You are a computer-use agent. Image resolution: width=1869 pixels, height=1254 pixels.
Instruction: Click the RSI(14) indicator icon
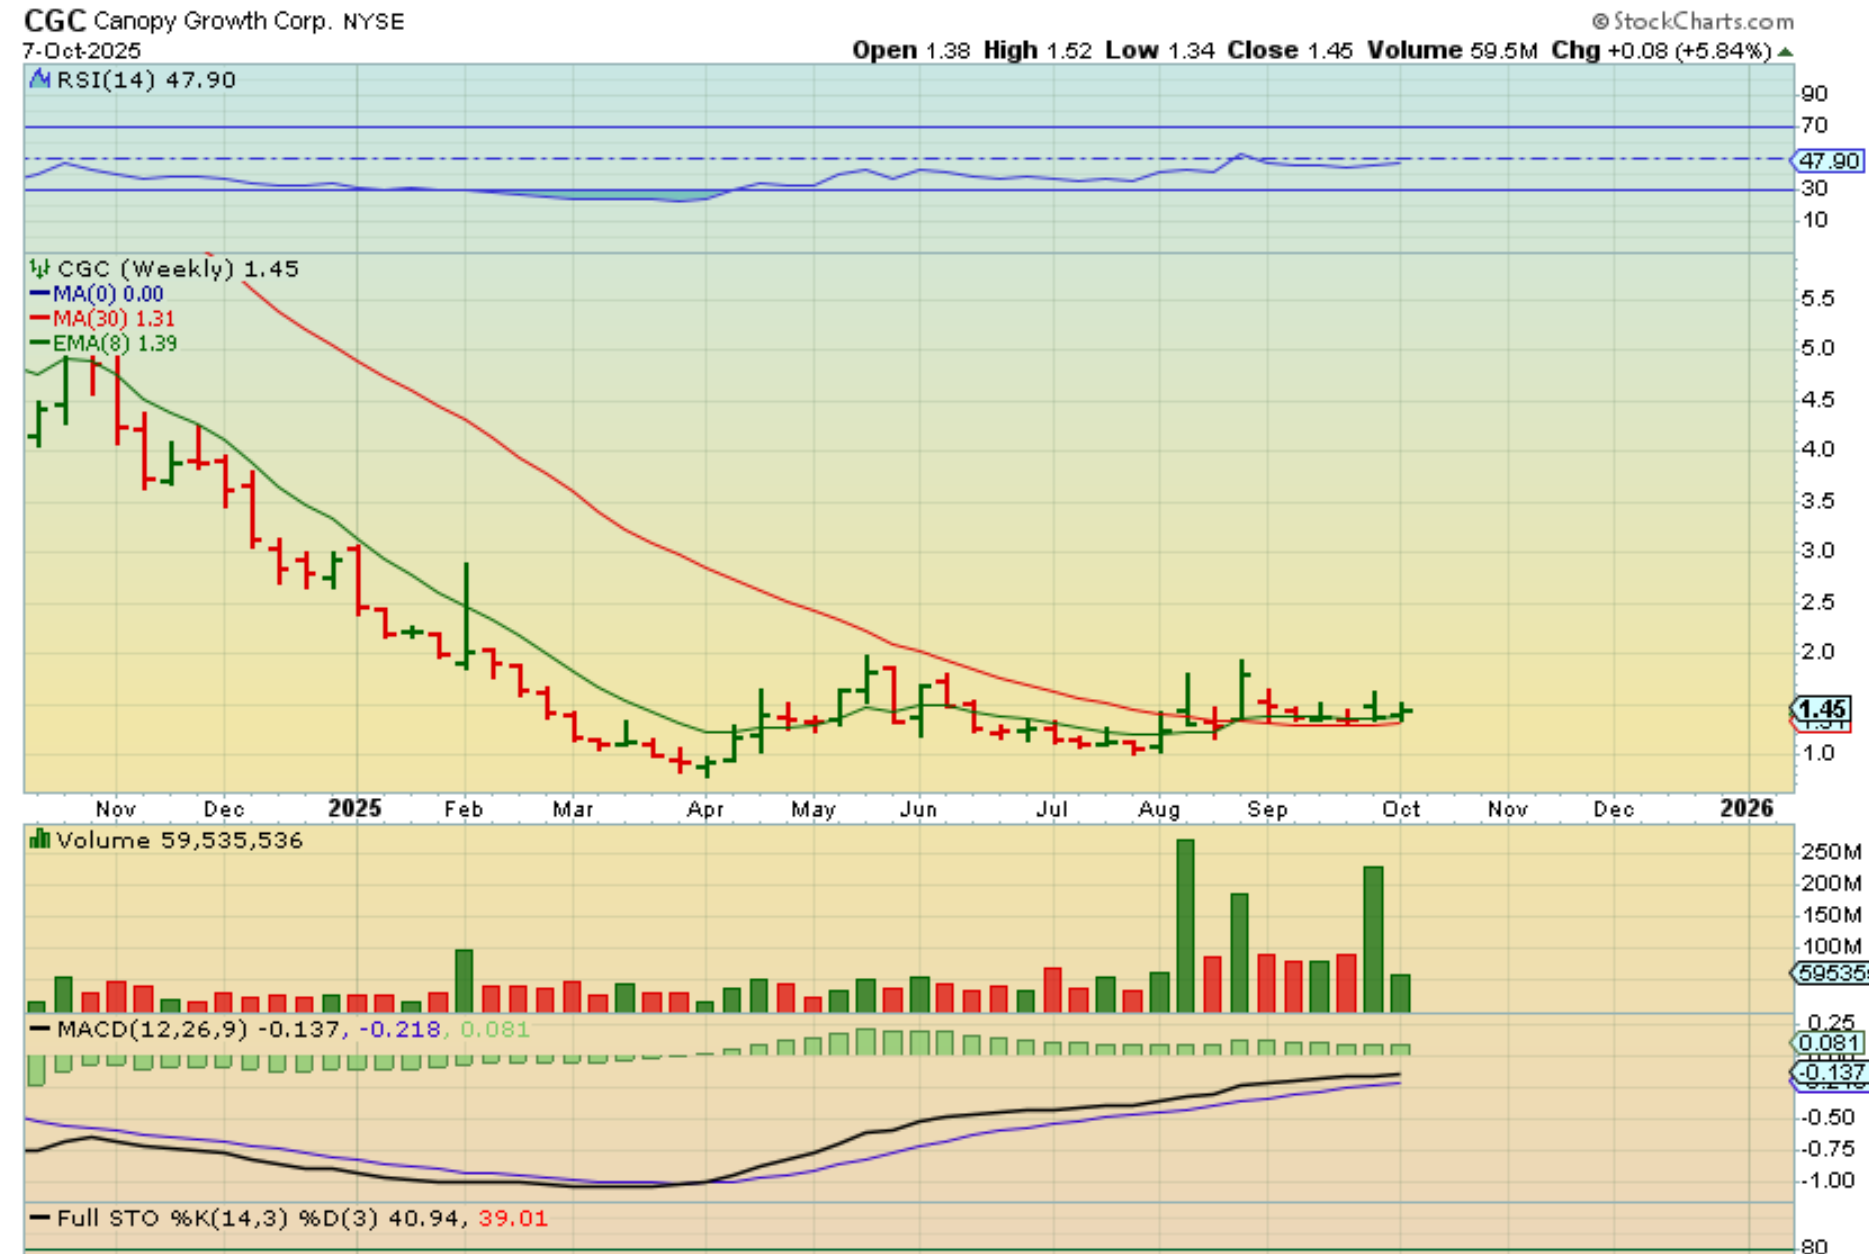click(40, 79)
